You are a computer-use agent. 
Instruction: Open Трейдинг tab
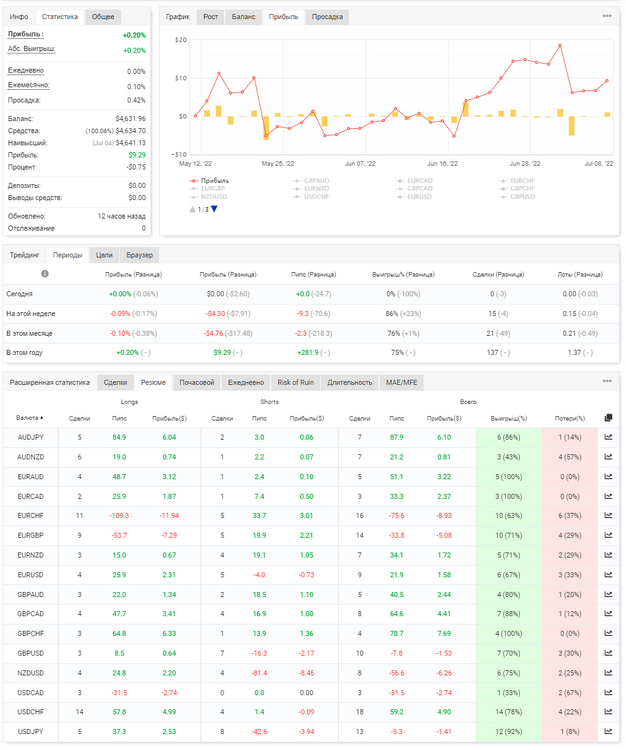pyautogui.click(x=24, y=255)
